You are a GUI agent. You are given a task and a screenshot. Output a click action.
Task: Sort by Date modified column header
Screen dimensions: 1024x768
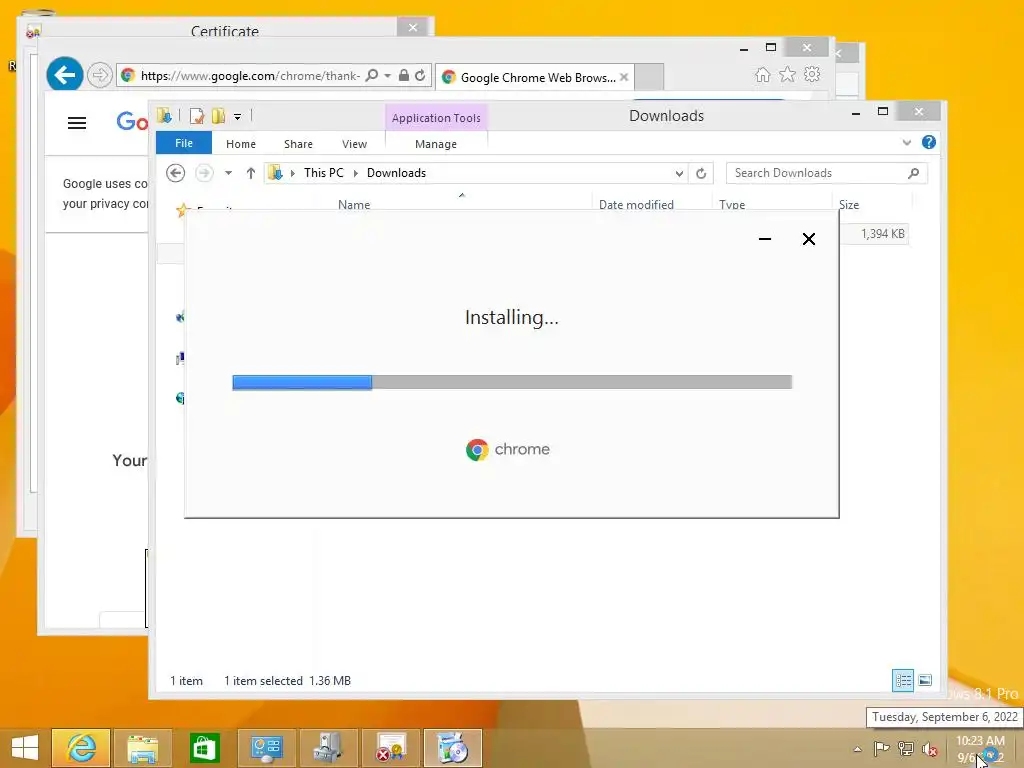636,204
